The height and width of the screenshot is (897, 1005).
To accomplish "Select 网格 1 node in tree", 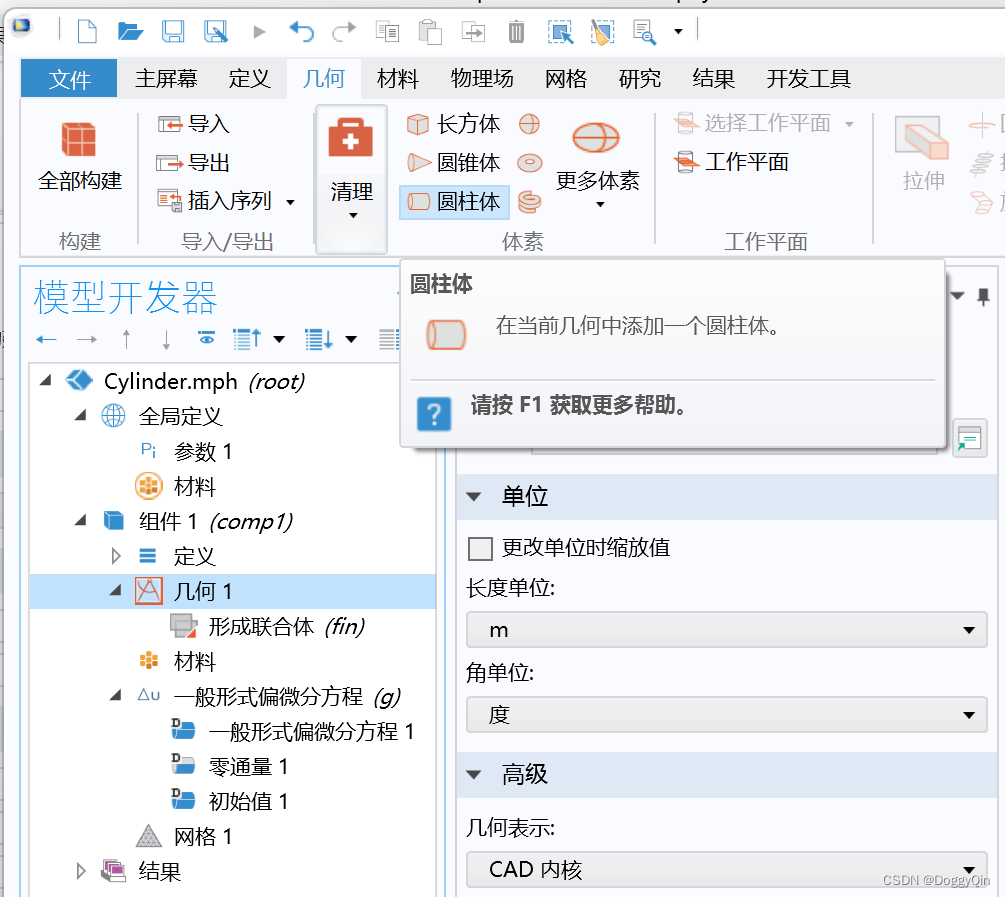I will pyautogui.click(x=203, y=836).
